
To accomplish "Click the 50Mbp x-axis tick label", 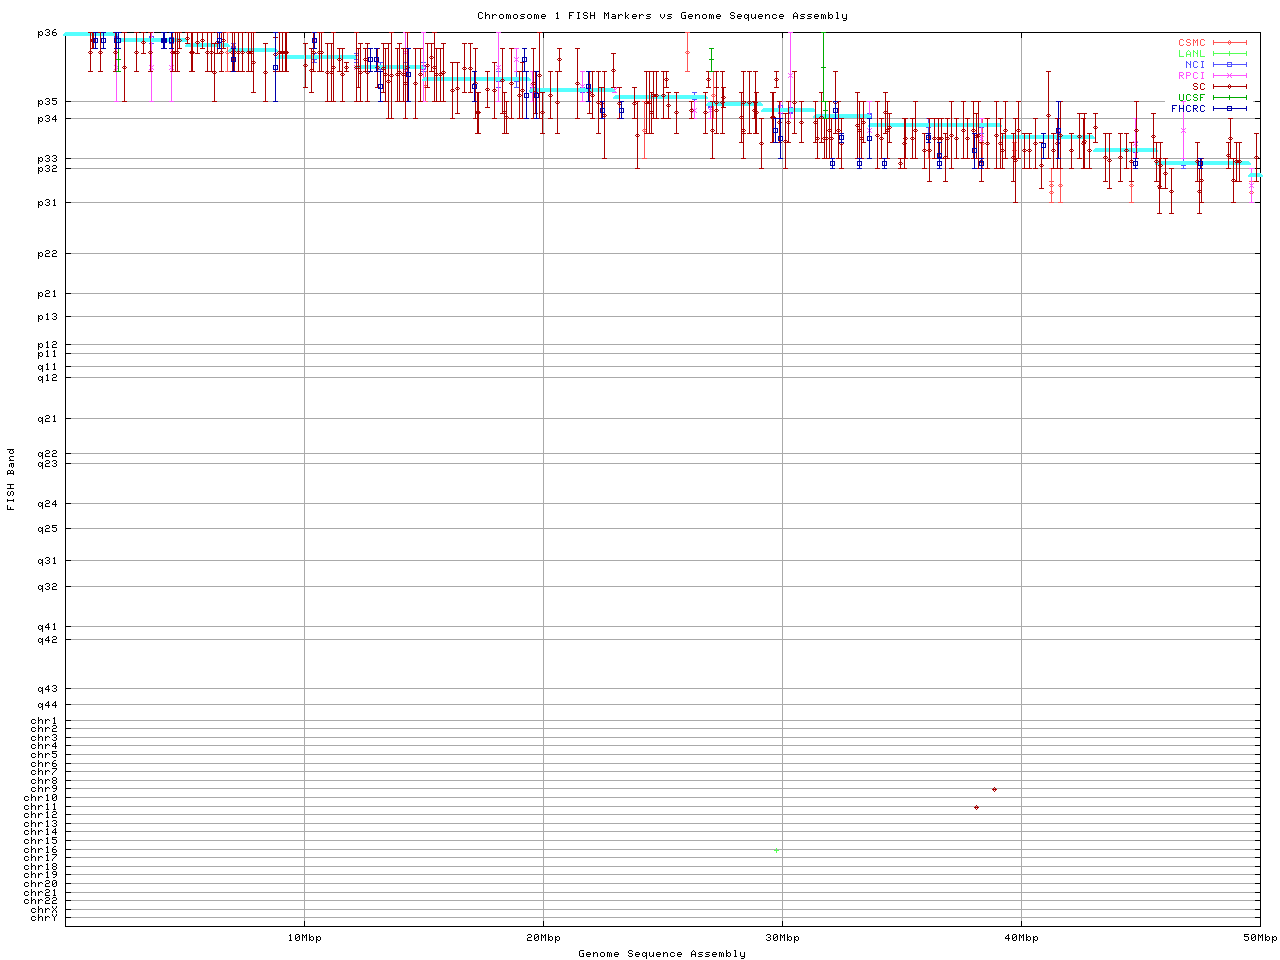I will click(x=1259, y=938).
